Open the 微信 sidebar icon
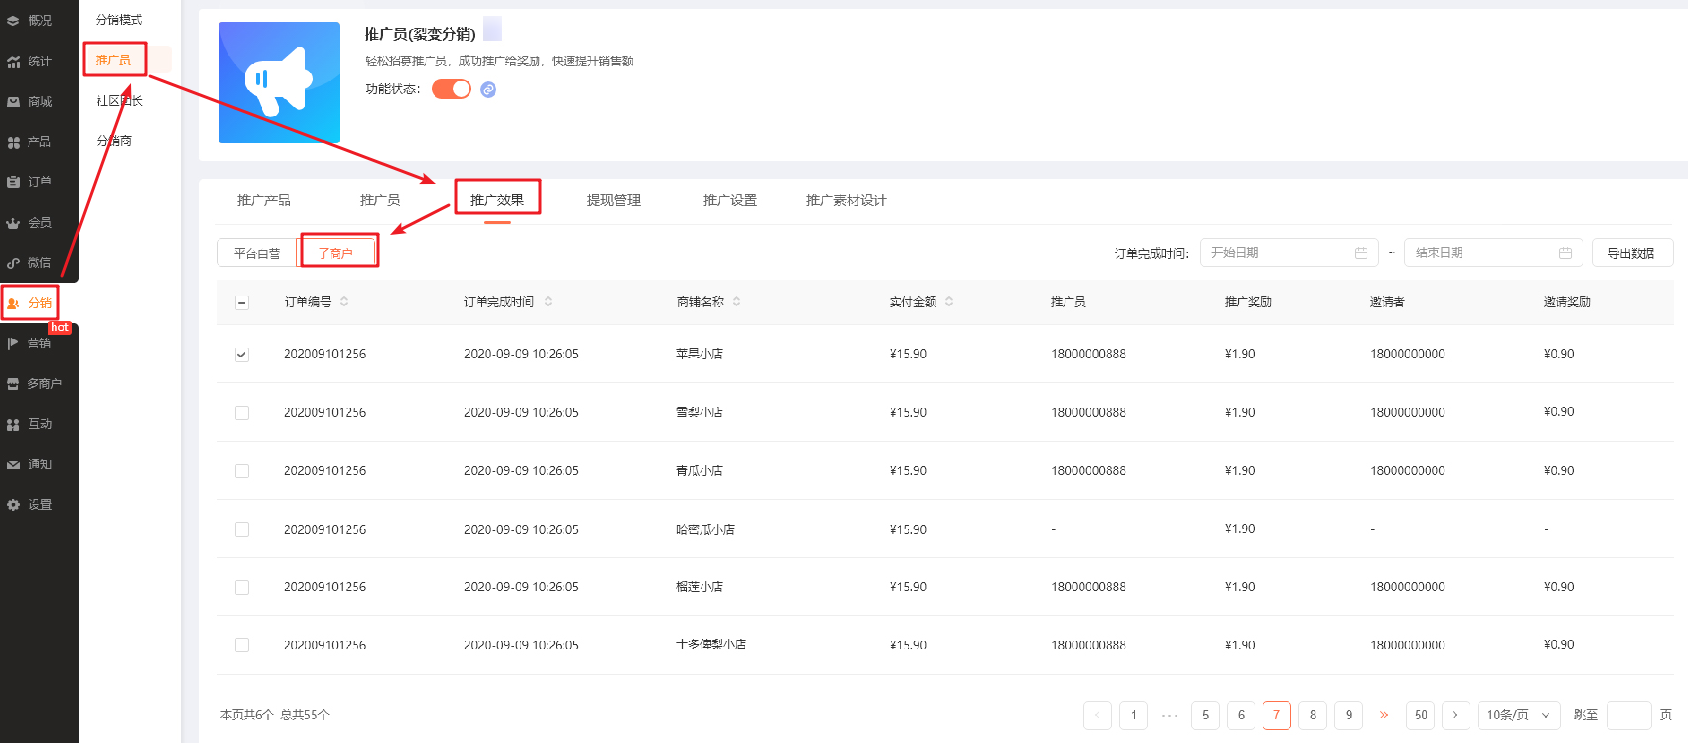Viewport: 1688px width, 743px height. coord(13,263)
